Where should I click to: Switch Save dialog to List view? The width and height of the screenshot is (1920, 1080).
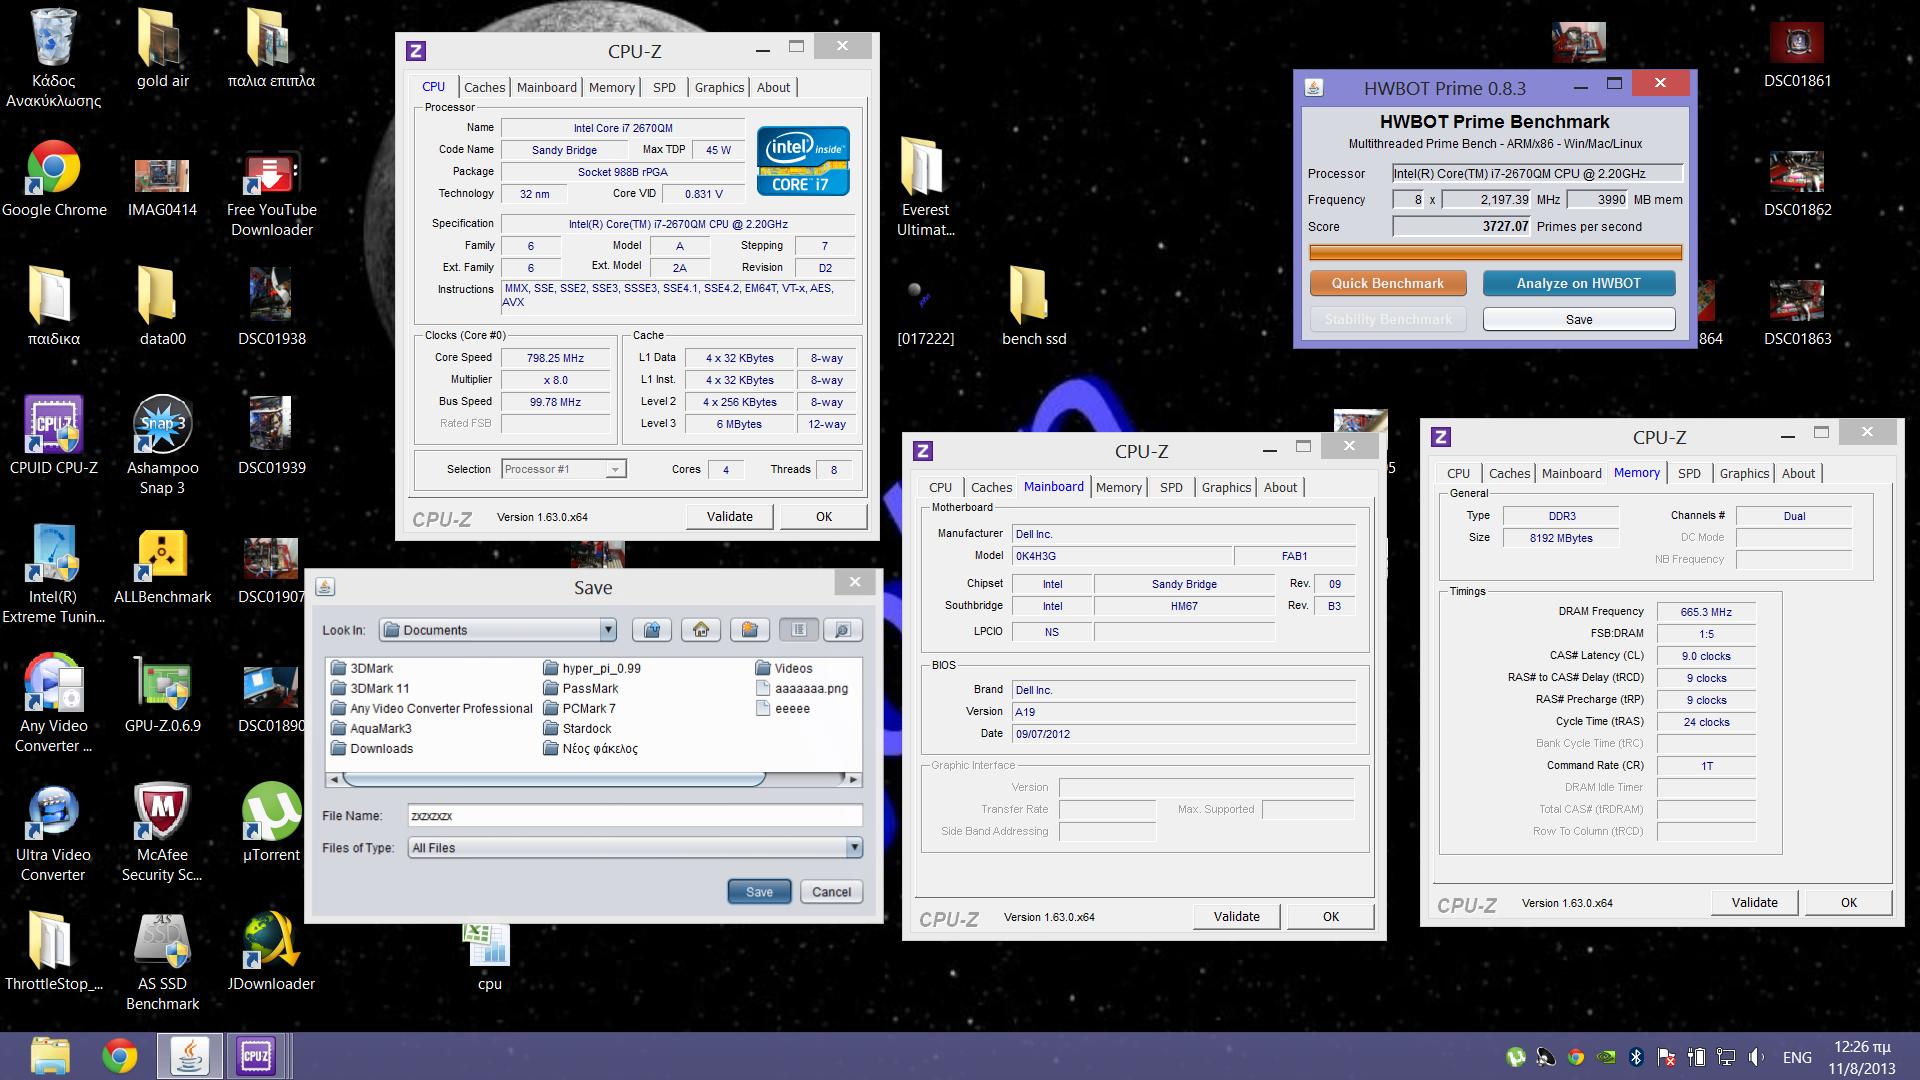click(799, 629)
